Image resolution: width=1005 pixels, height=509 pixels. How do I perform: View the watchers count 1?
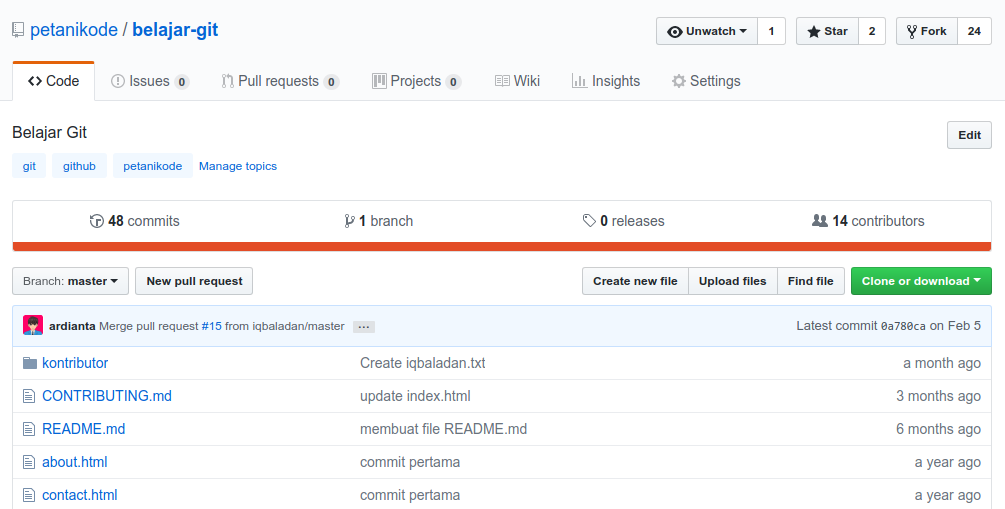(x=772, y=31)
